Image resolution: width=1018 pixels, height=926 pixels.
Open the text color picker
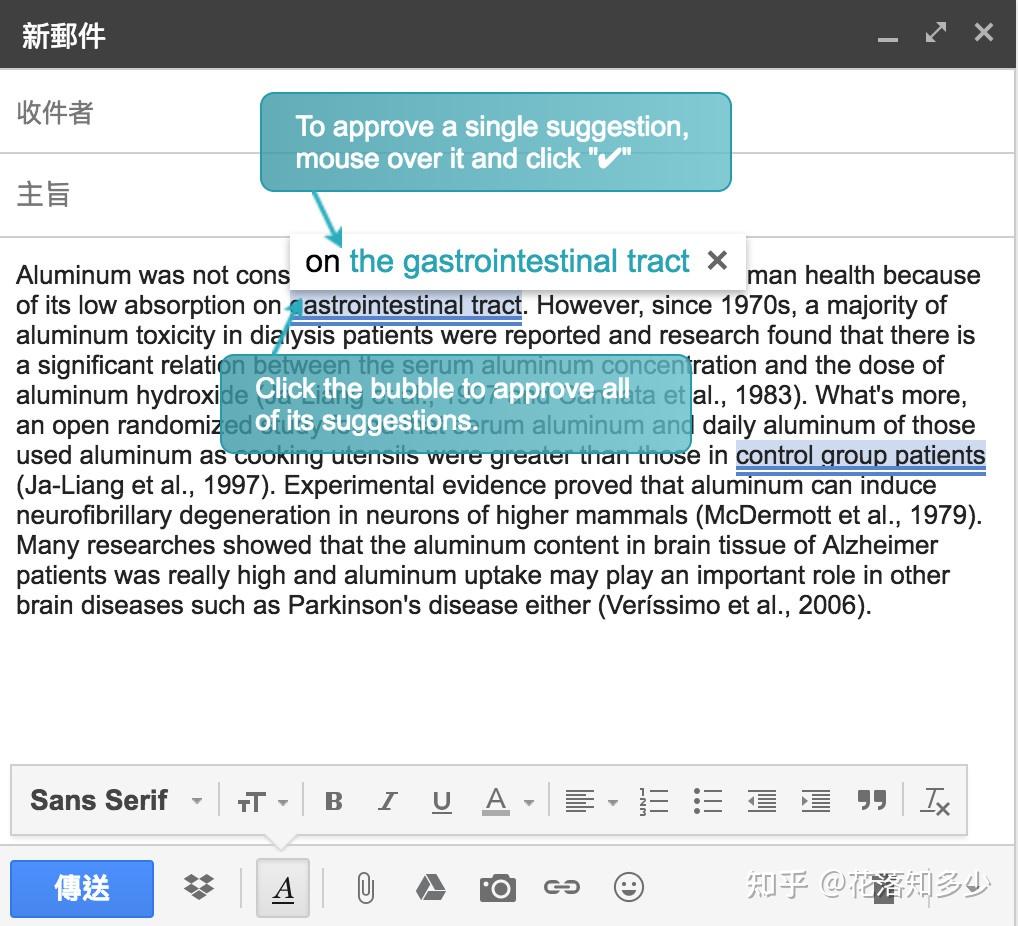(508, 802)
